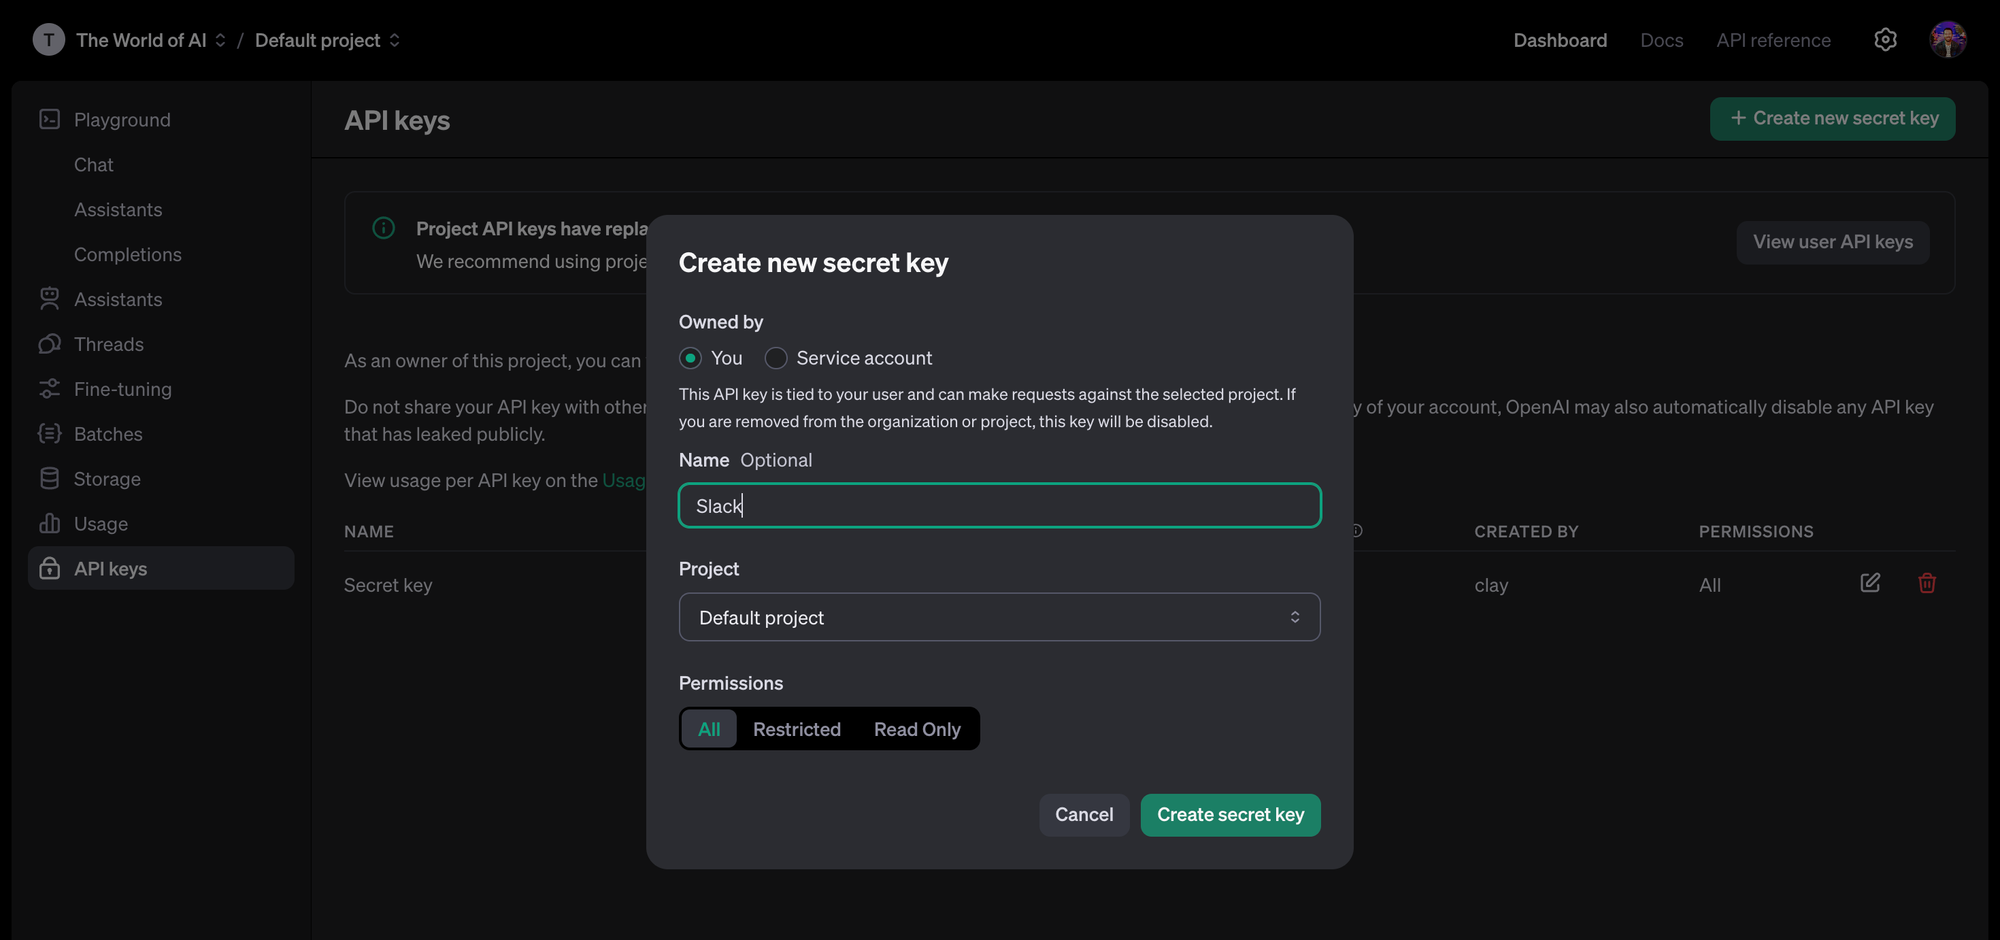Image resolution: width=2000 pixels, height=940 pixels.
Task: Click the settings gear icon
Action: click(1885, 40)
